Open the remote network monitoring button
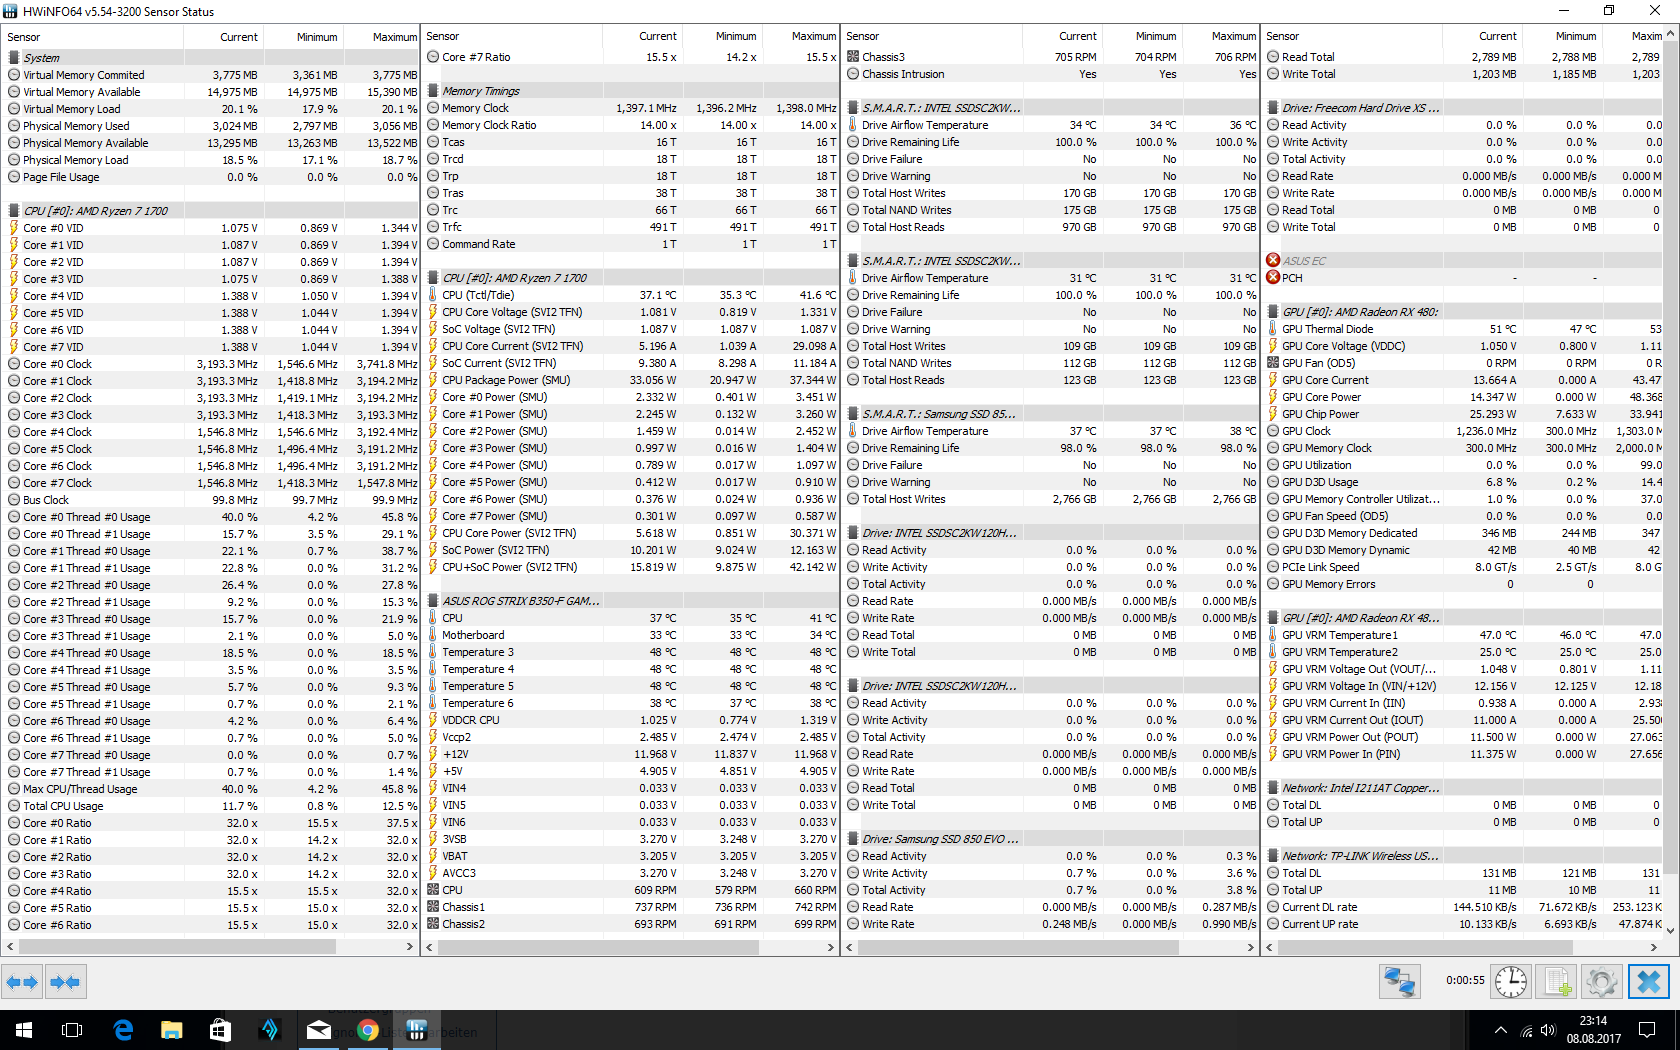 pos(1400,982)
